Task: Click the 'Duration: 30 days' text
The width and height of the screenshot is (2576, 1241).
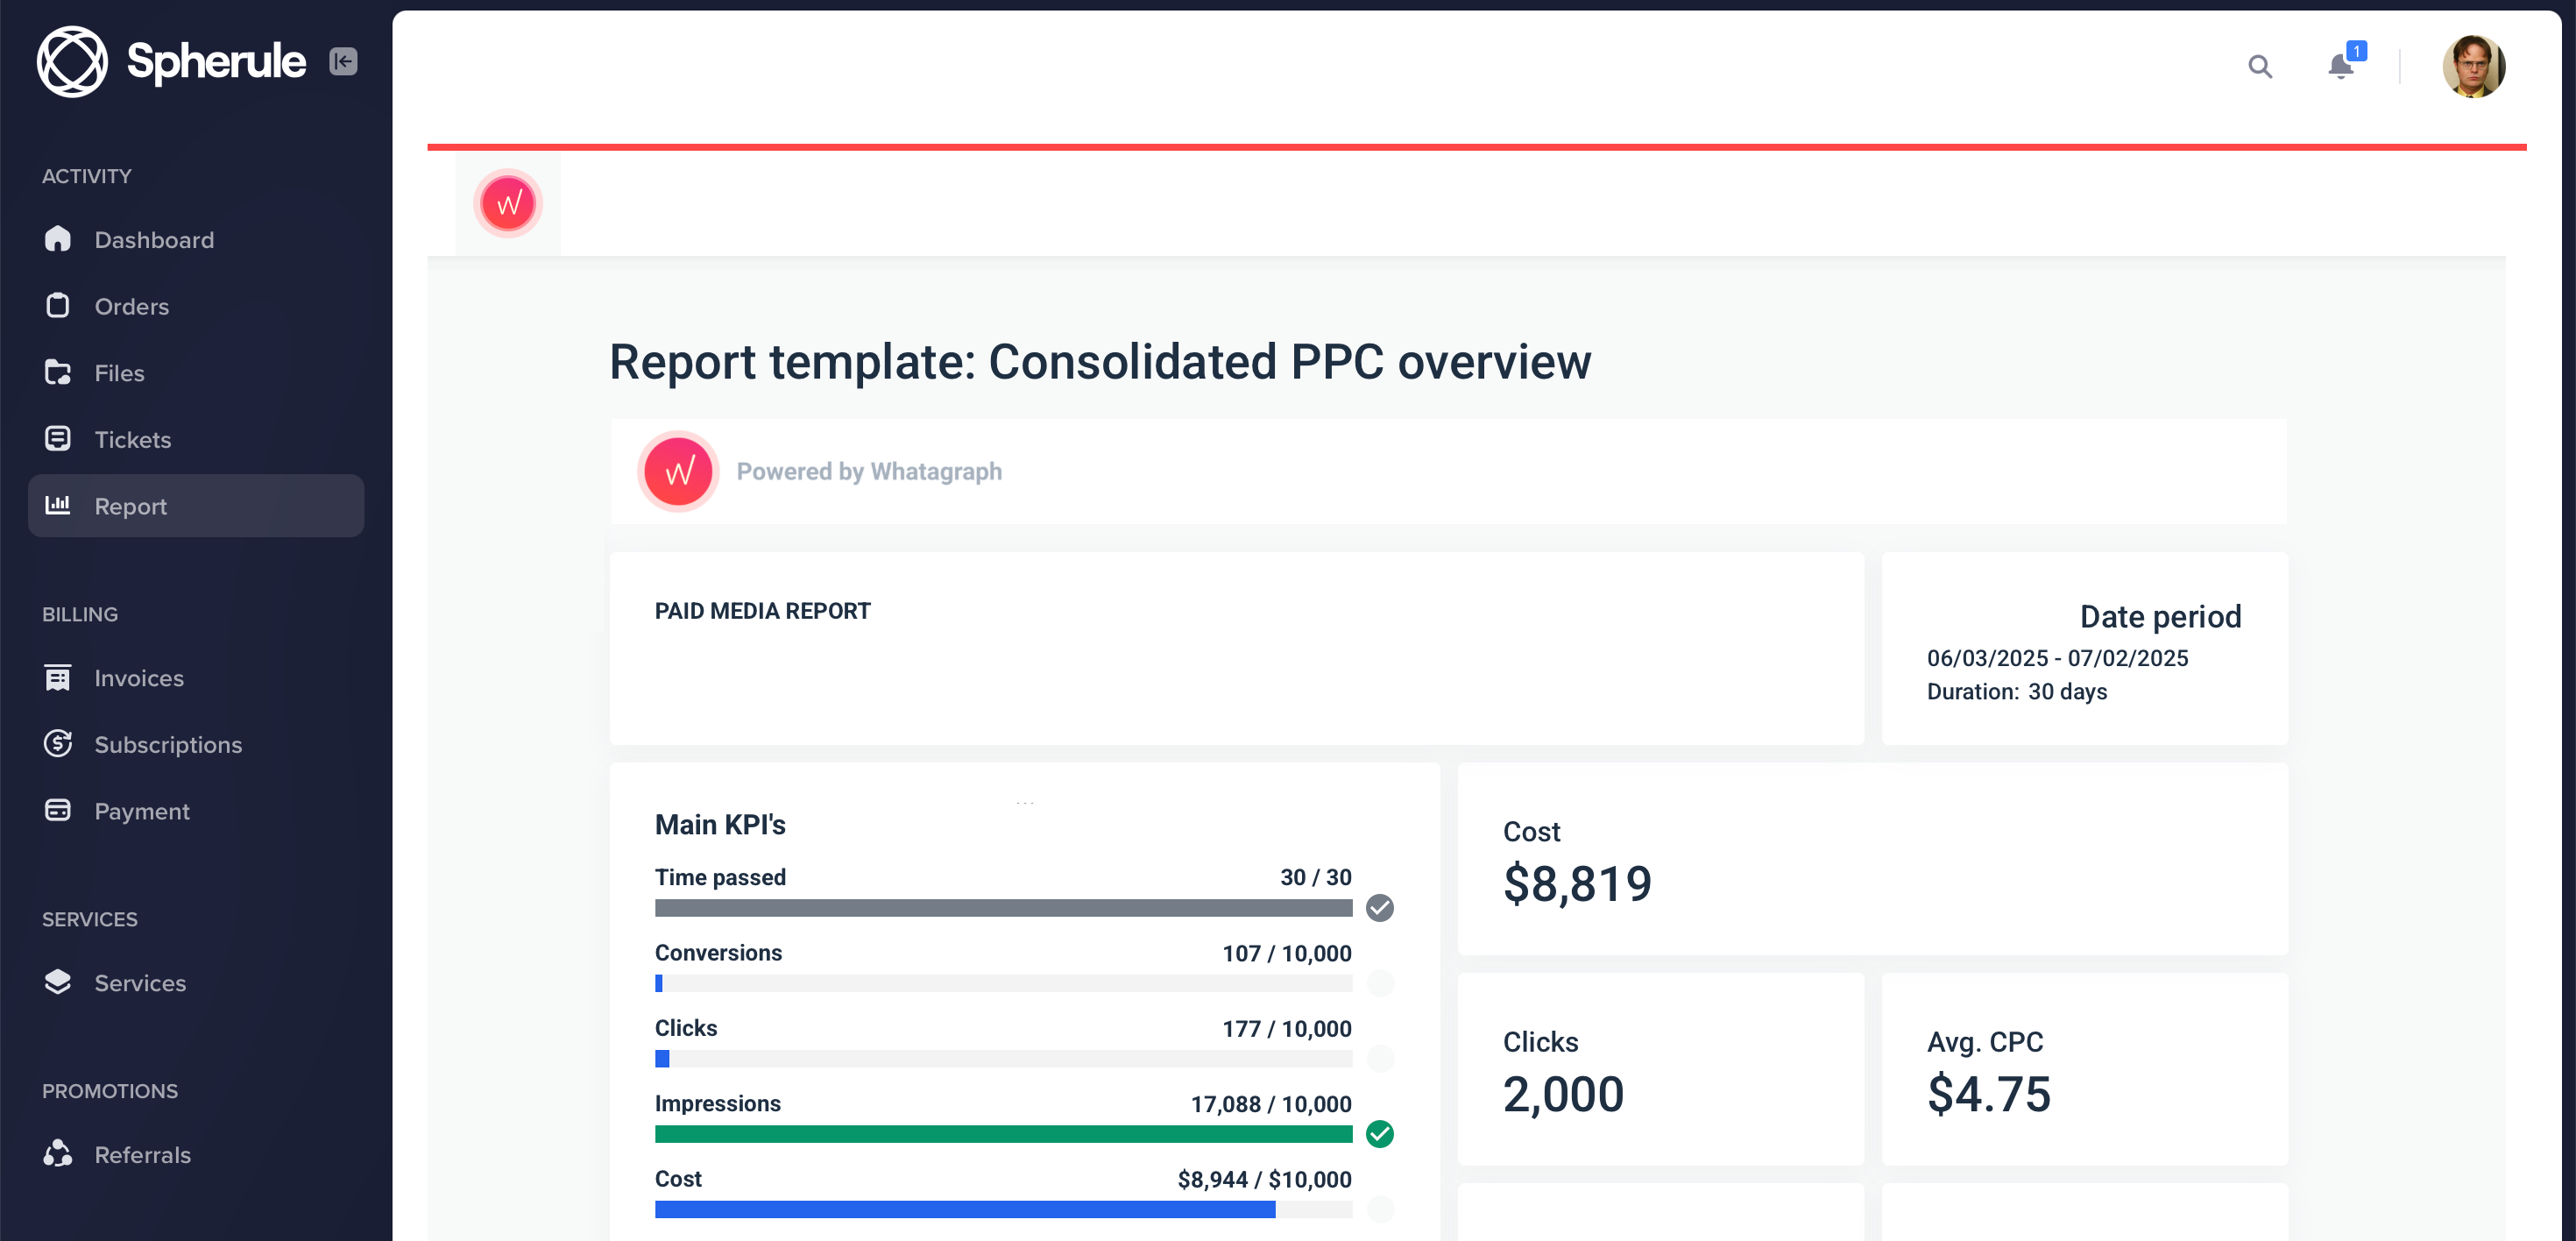Action: coord(2016,691)
